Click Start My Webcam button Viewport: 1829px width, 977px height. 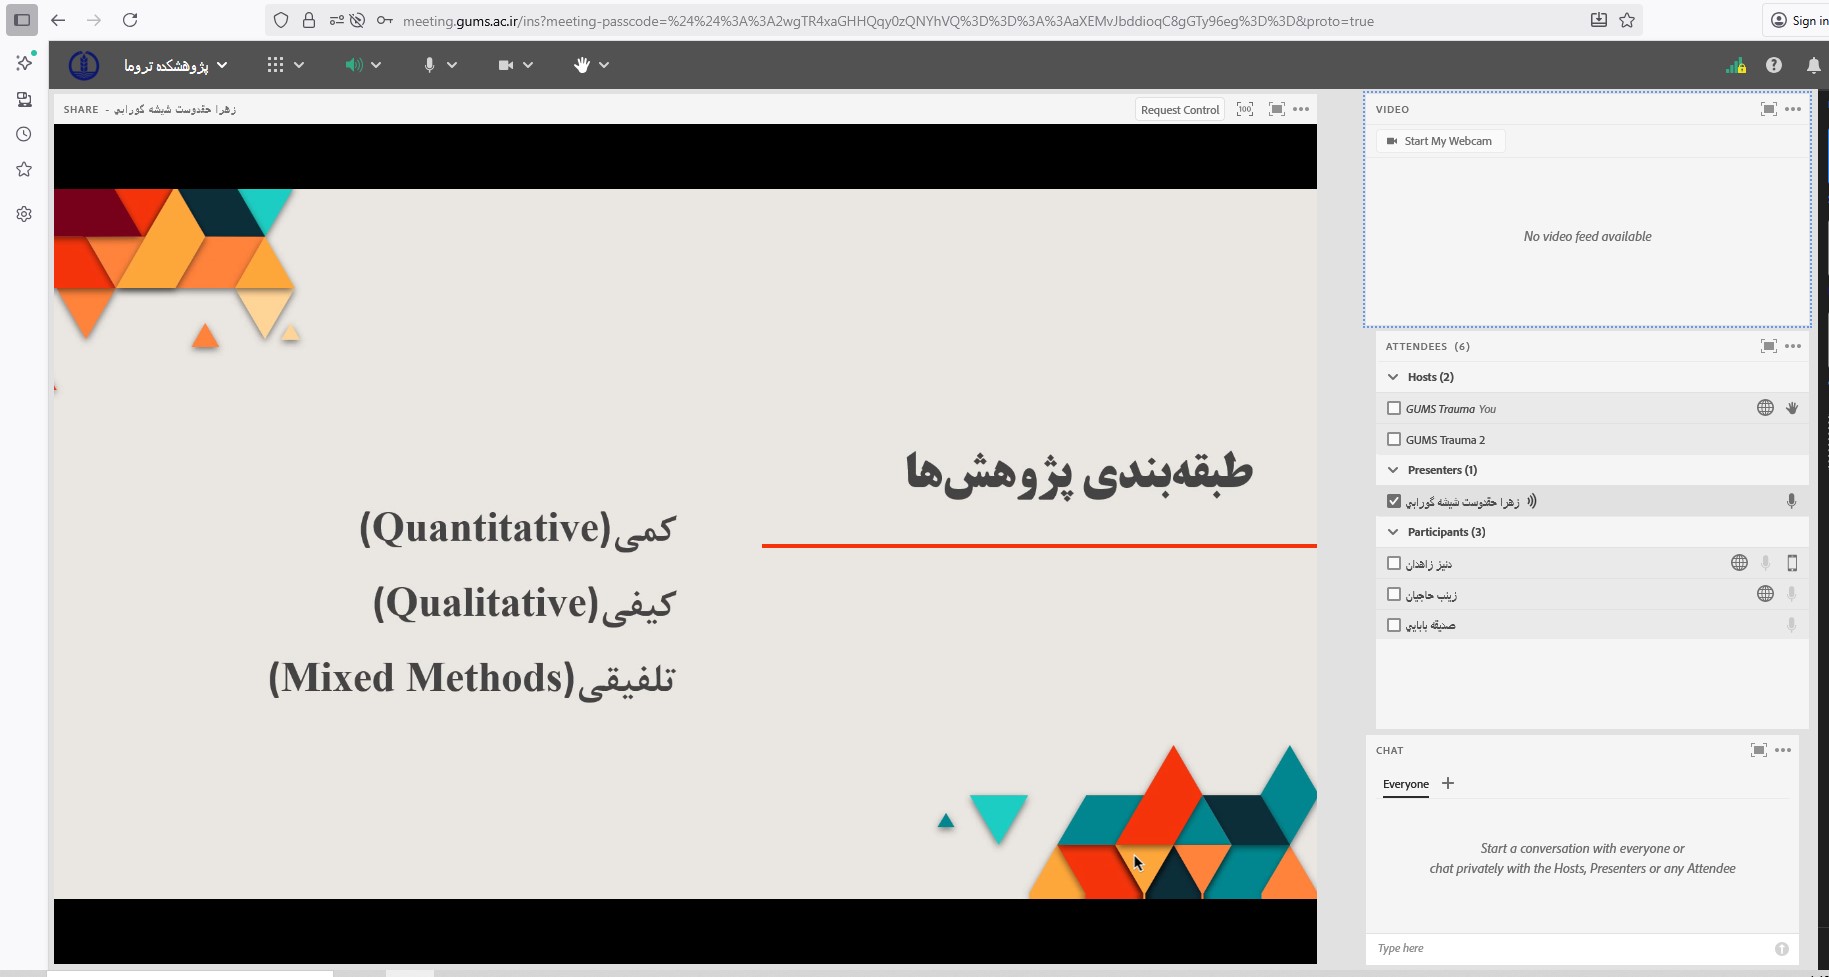click(x=1440, y=141)
